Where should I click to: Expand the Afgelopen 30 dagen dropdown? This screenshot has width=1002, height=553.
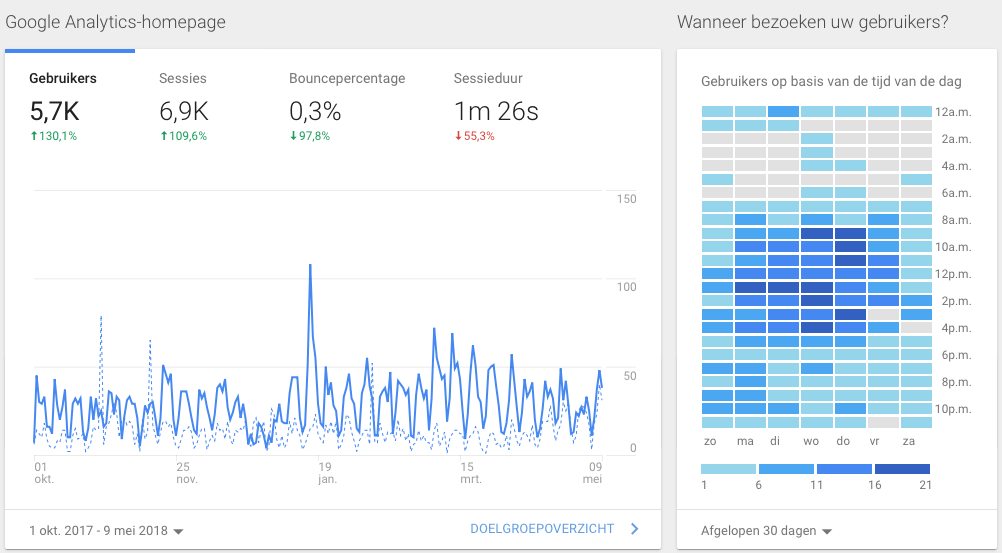[766, 531]
